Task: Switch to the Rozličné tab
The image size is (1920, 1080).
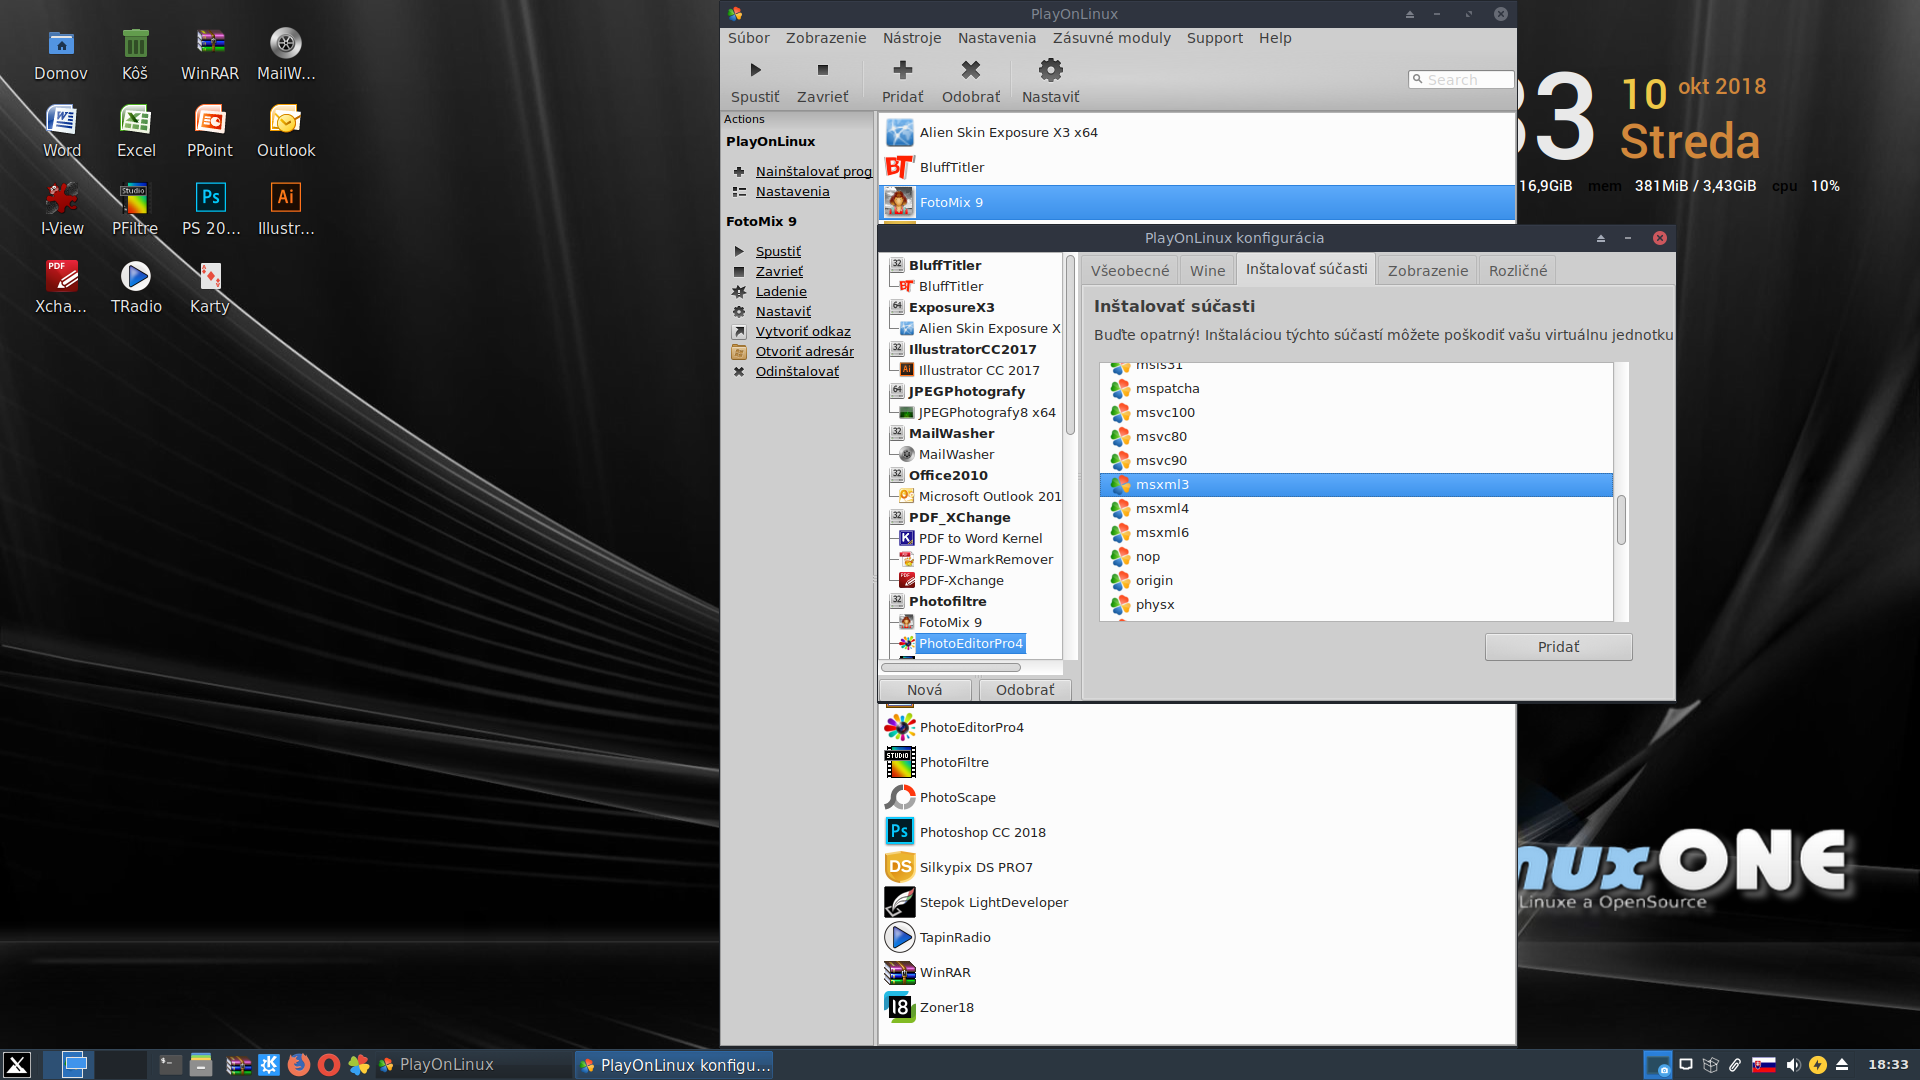Action: (1517, 271)
